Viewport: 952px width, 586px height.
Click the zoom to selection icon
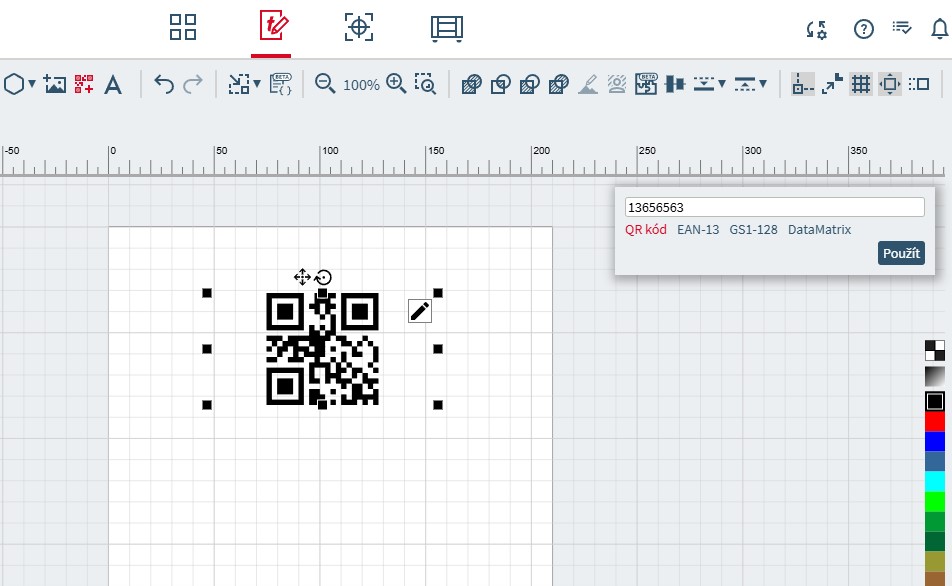click(426, 85)
